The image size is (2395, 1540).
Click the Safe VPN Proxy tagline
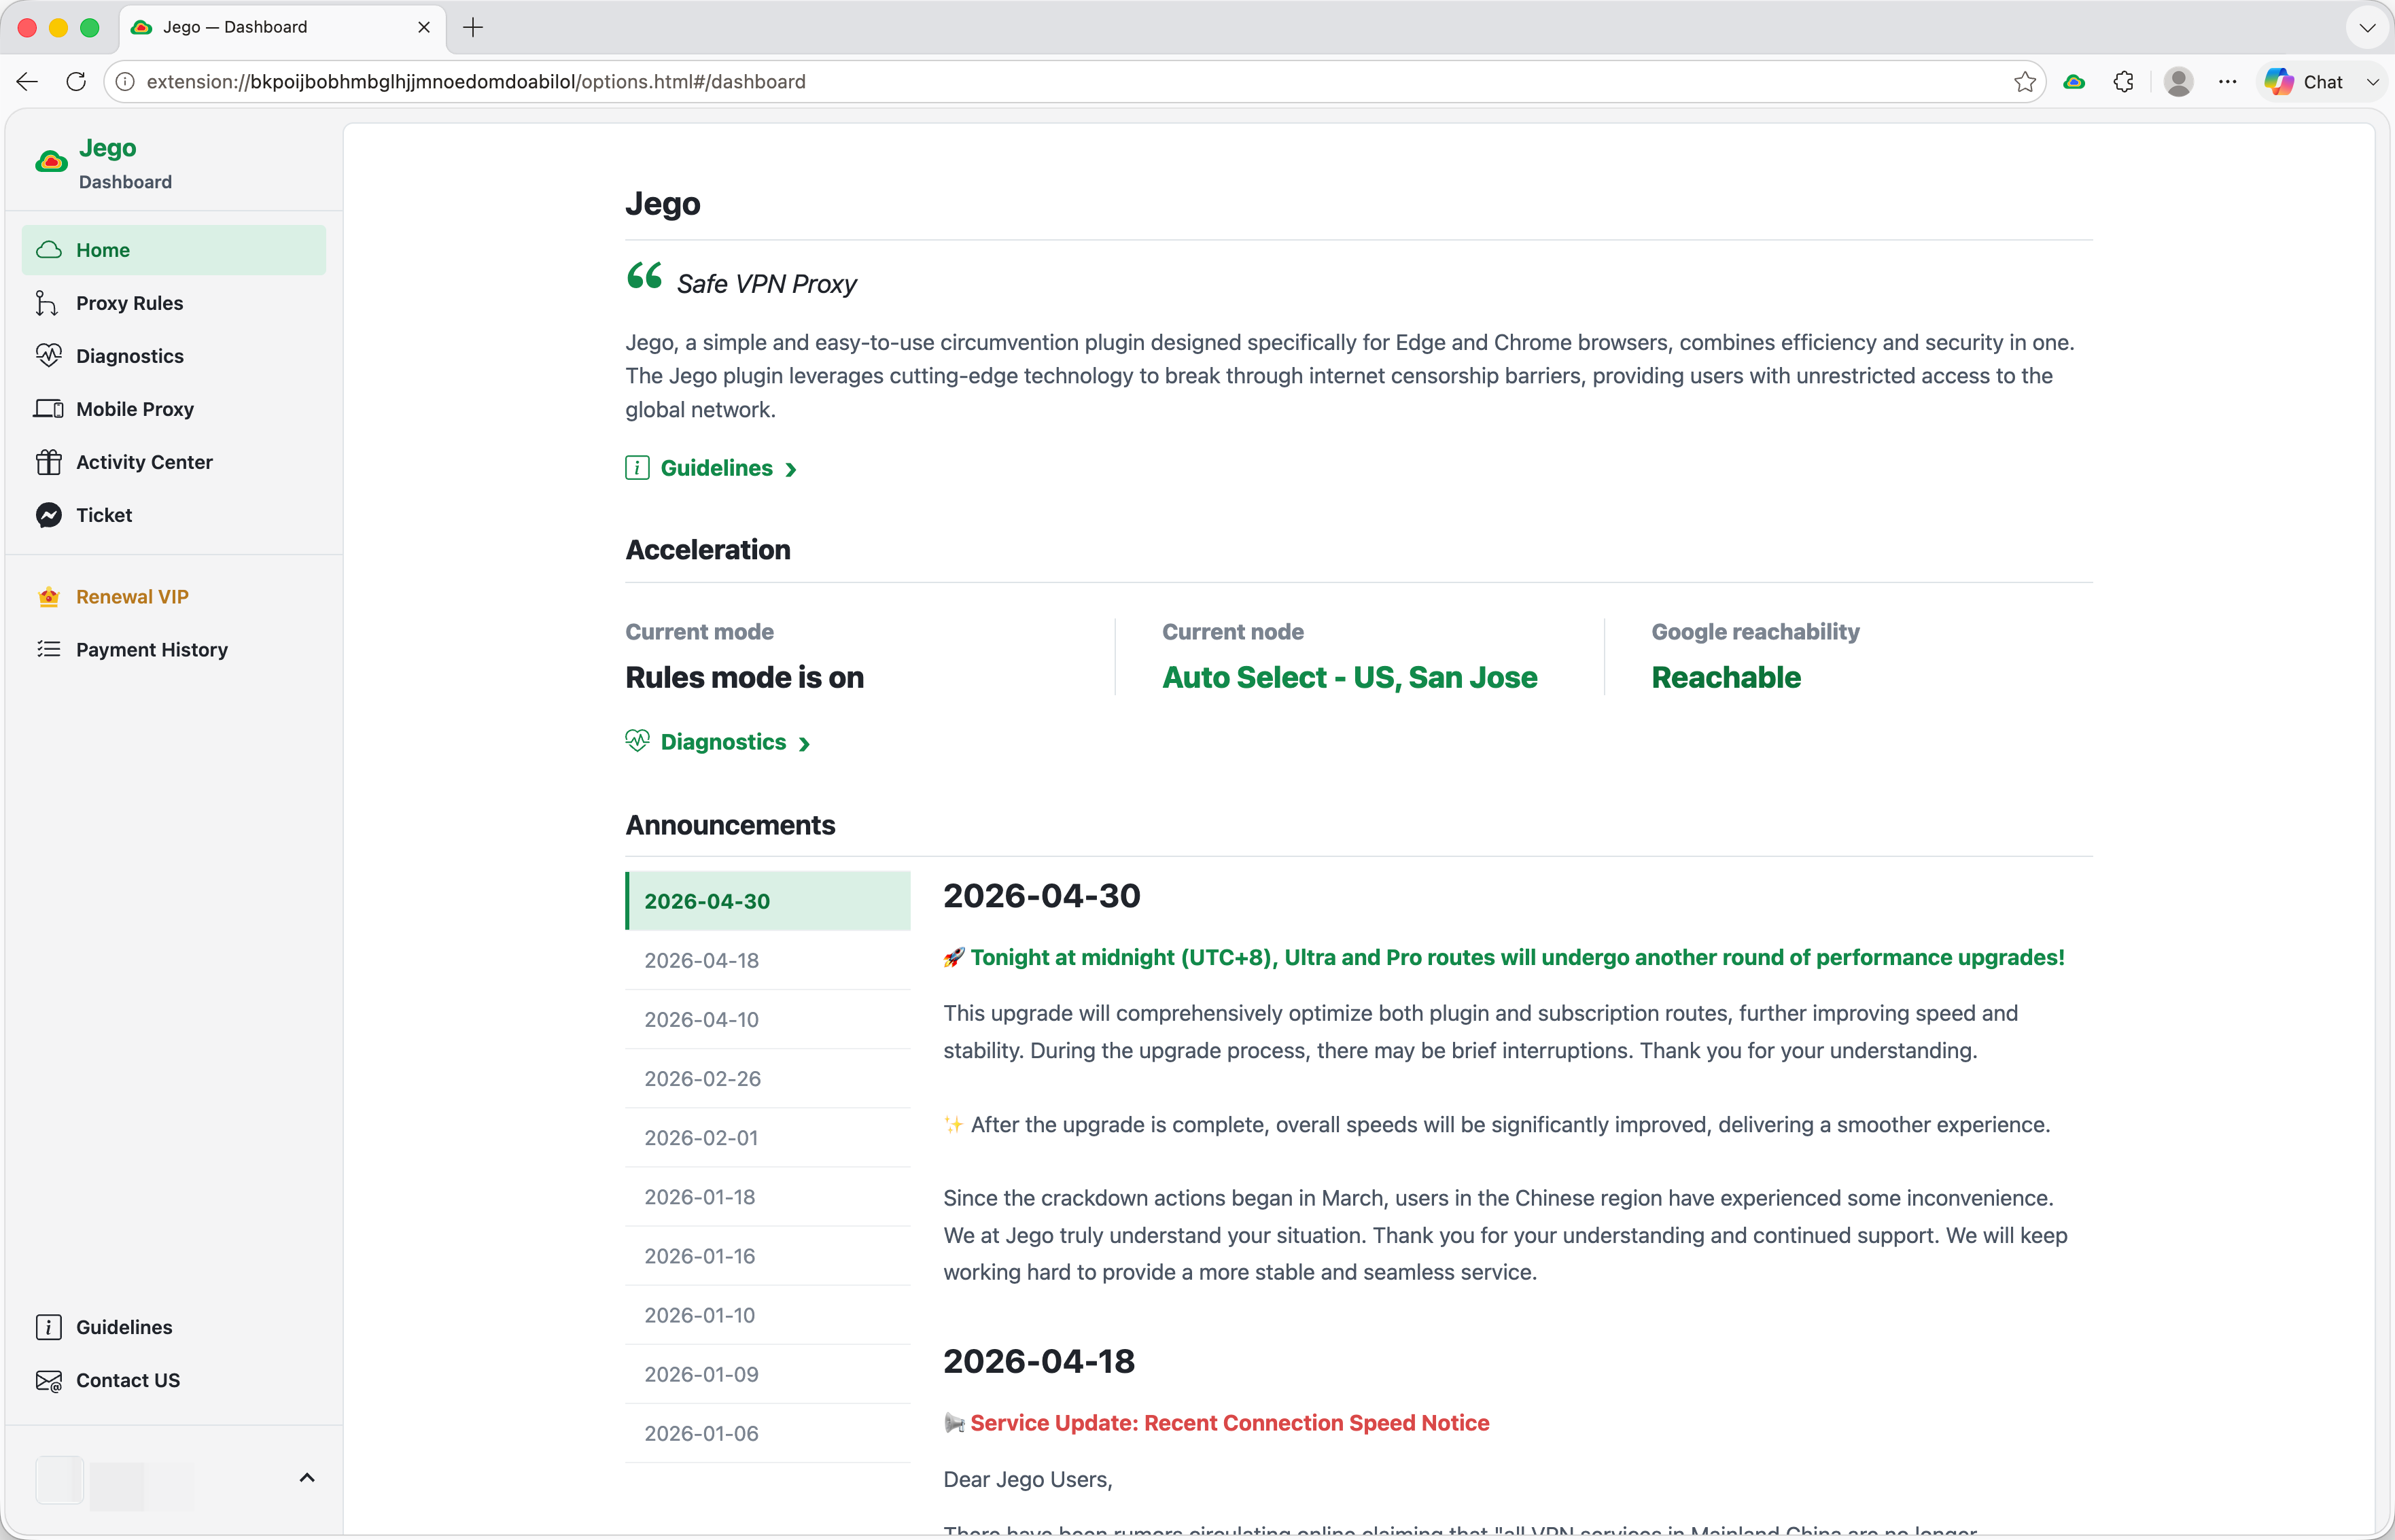coord(766,284)
